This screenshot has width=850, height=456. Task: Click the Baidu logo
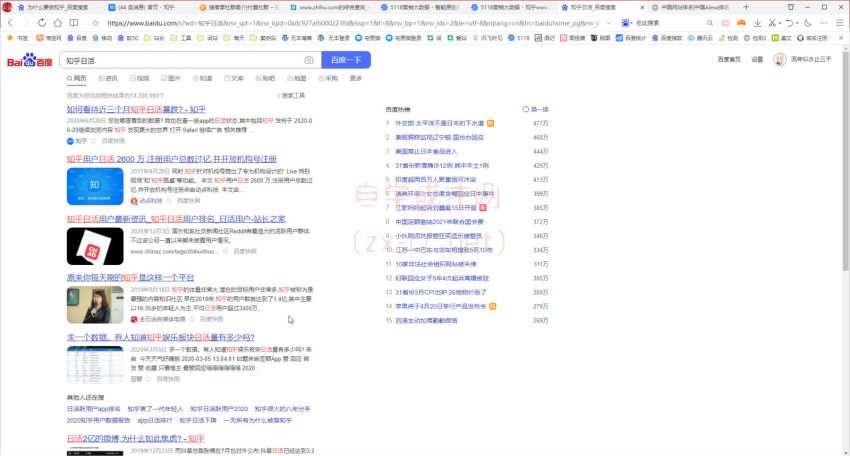tap(29, 60)
